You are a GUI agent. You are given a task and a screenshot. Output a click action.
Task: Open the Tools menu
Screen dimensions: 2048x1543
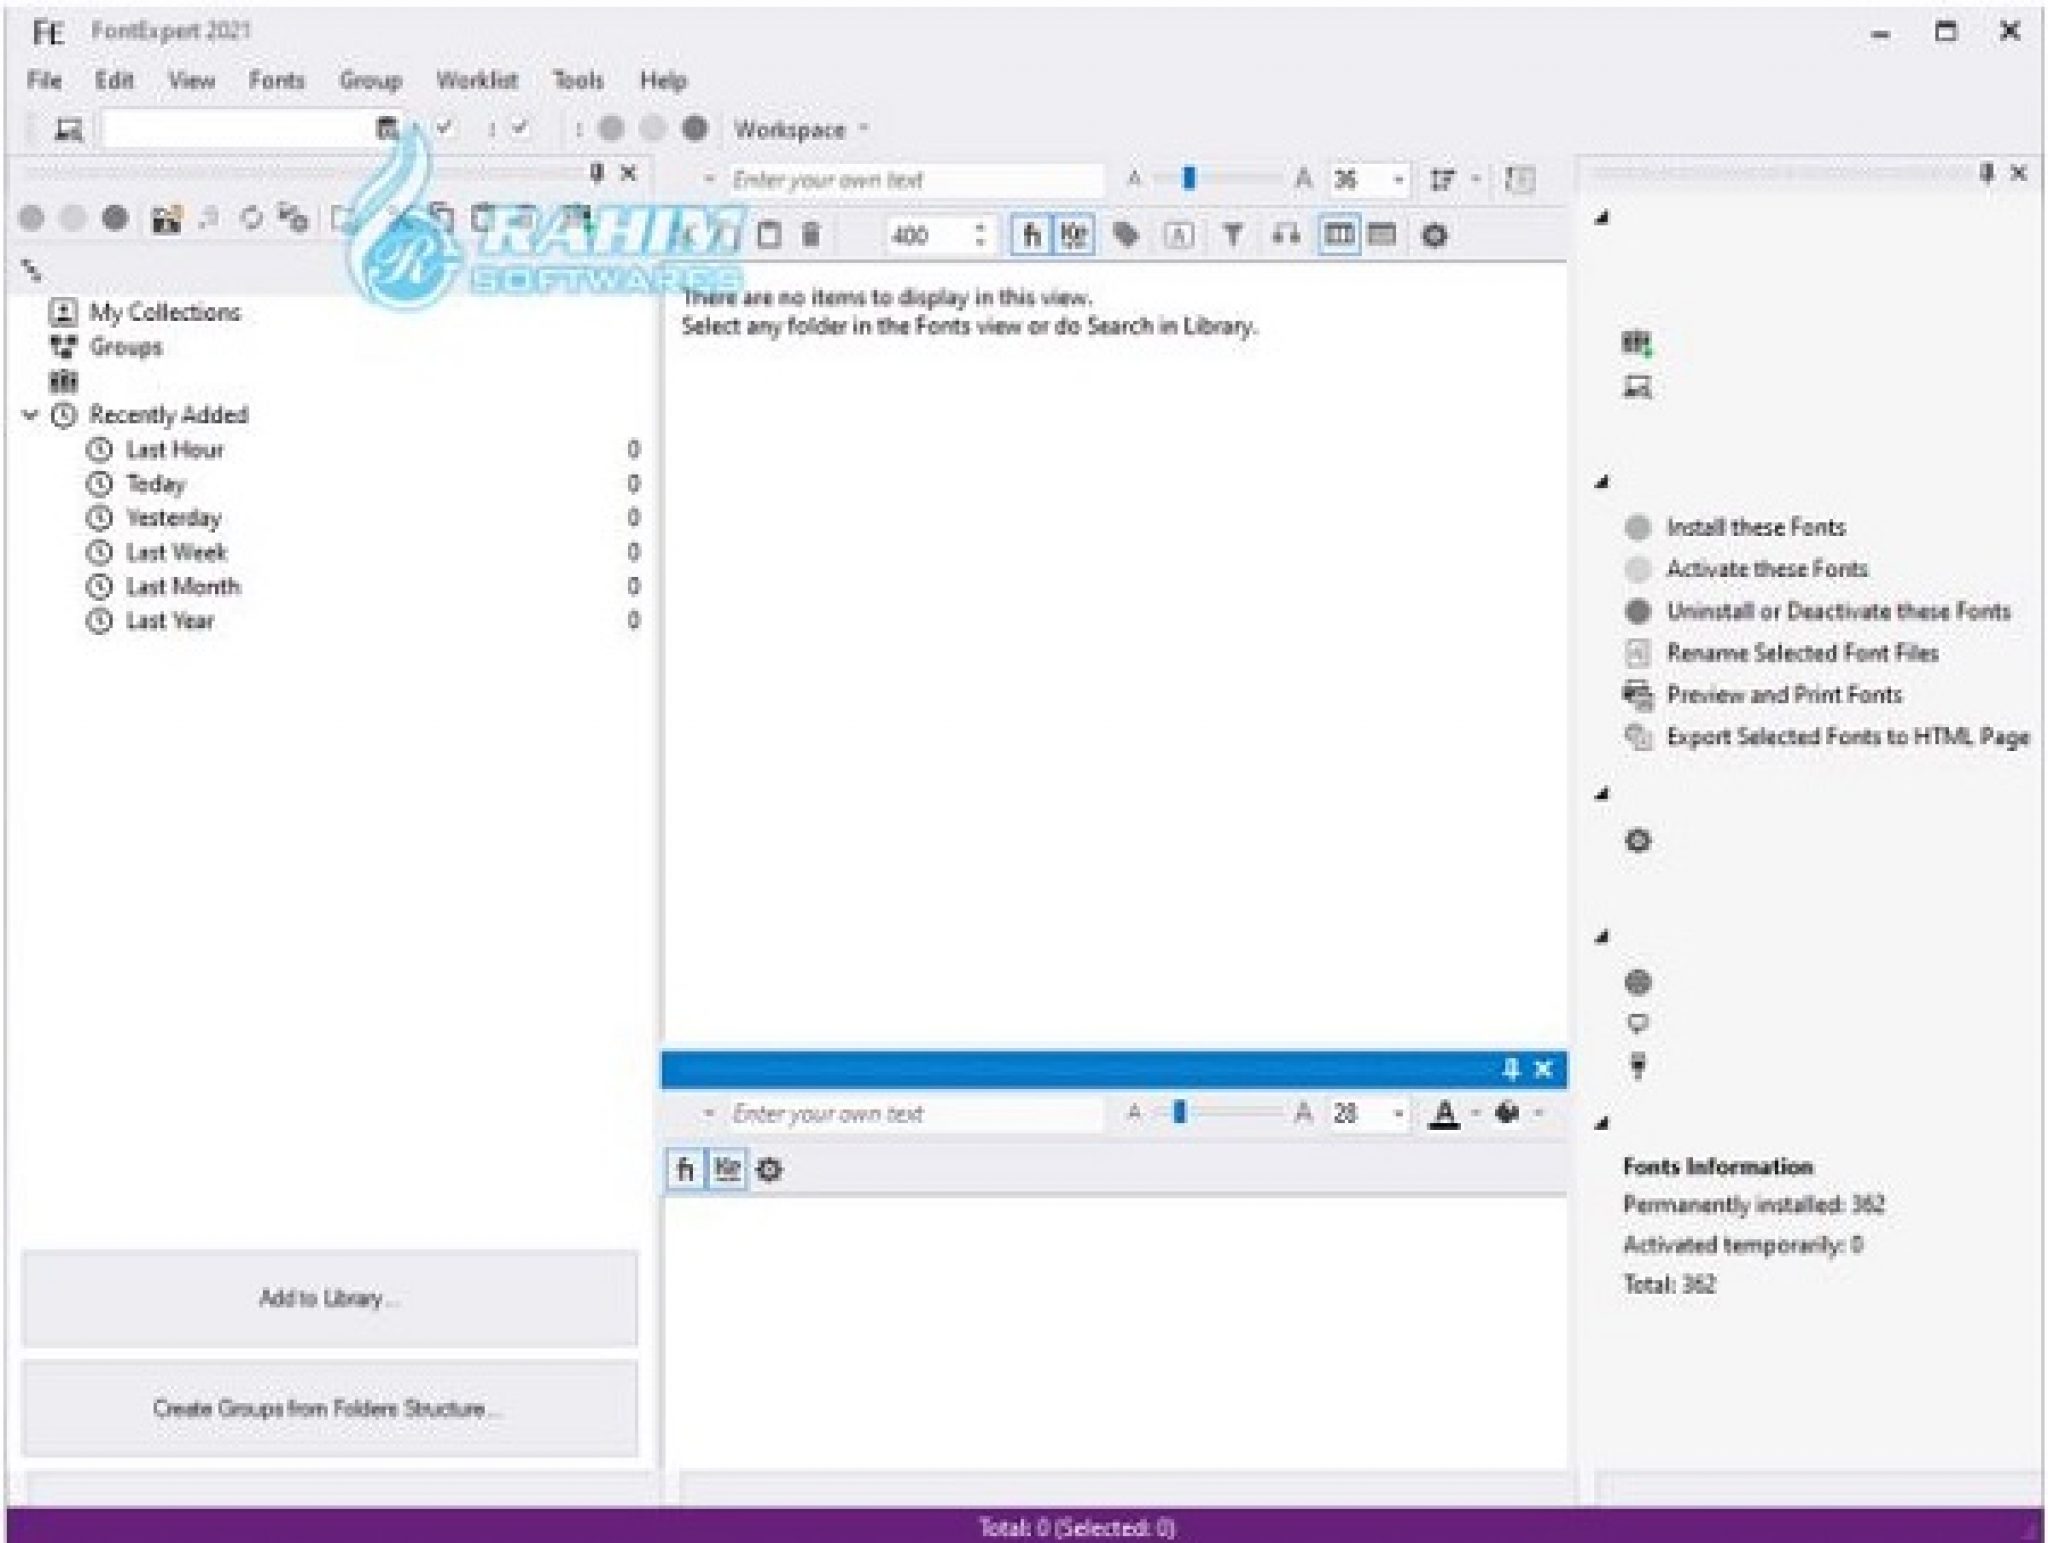(x=578, y=81)
